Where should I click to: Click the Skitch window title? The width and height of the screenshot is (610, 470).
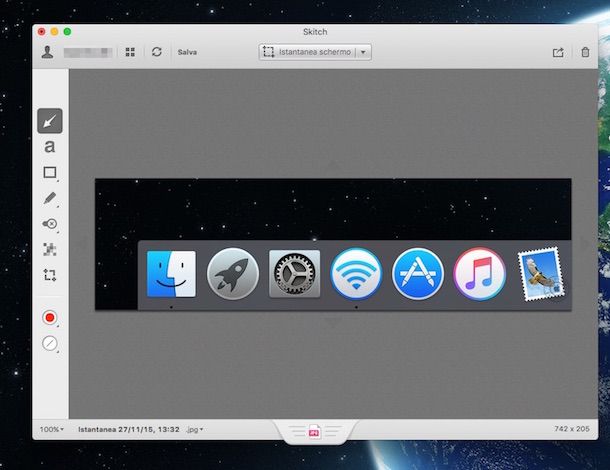315,32
